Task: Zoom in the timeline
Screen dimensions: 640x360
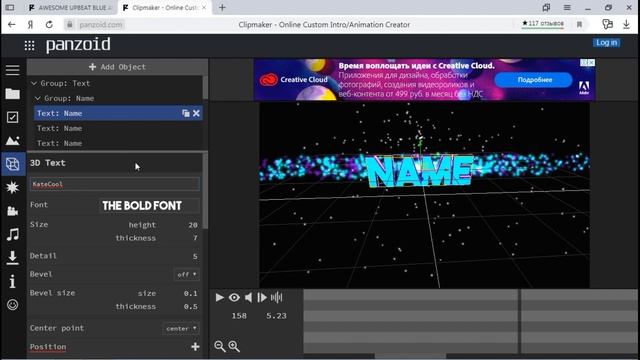Action: pos(234,346)
